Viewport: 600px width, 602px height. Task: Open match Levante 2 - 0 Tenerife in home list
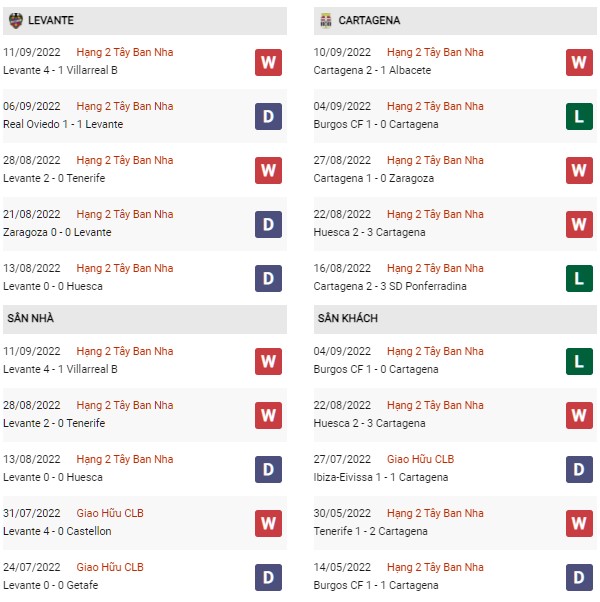click(54, 423)
